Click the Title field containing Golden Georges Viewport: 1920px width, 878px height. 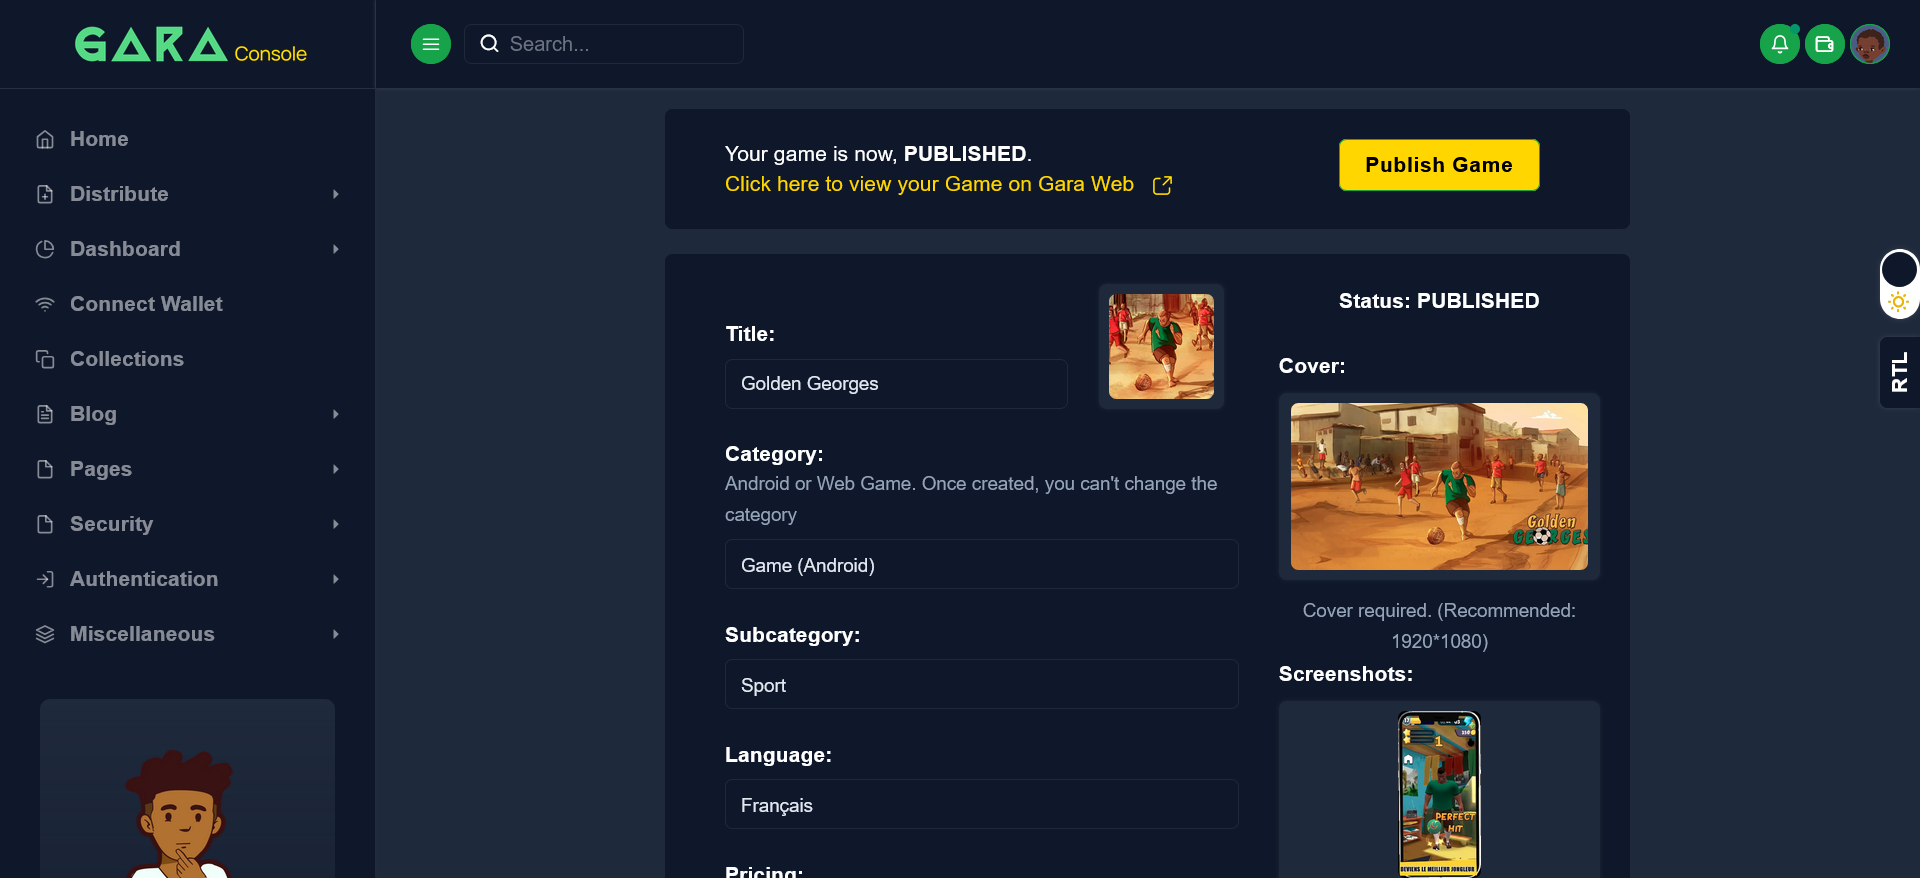[x=896, y=384]
